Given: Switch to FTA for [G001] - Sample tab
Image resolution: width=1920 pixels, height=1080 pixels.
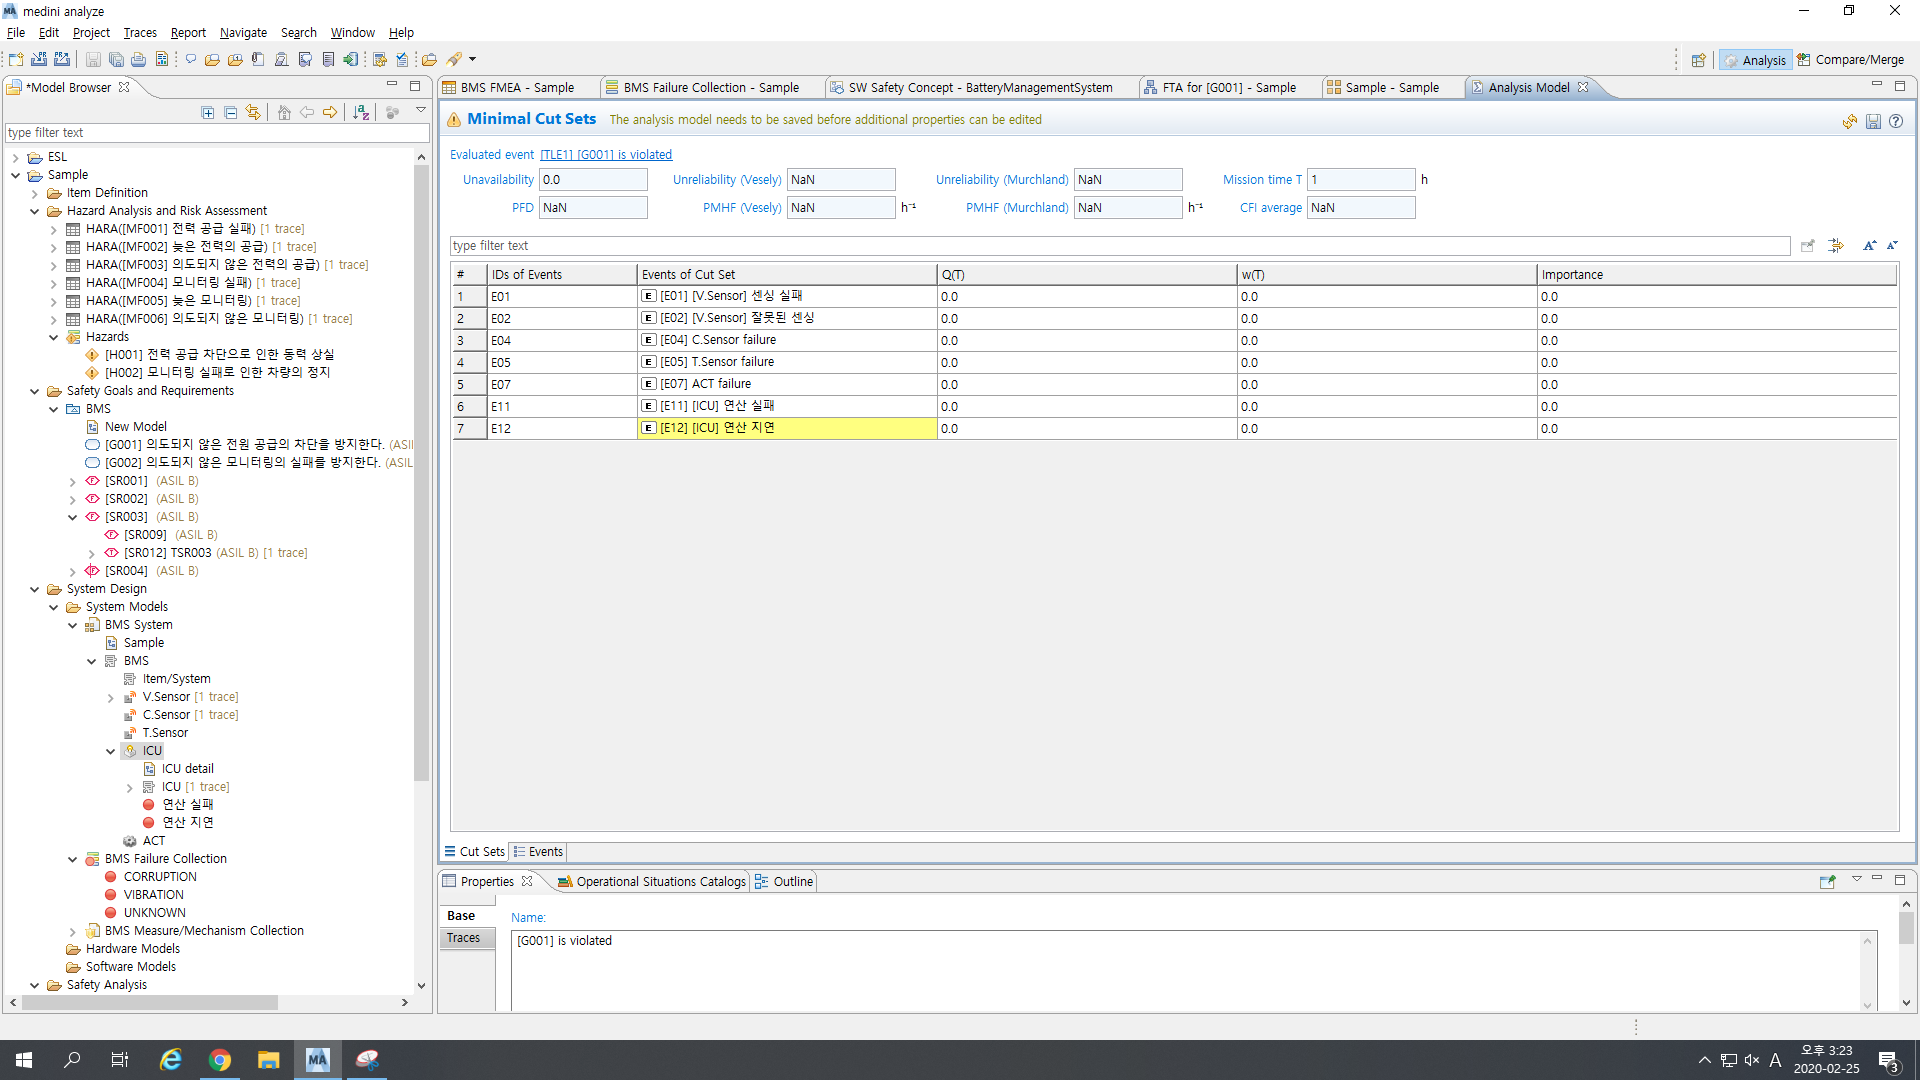Looking at the screenshot, I should coord(1228,88).
